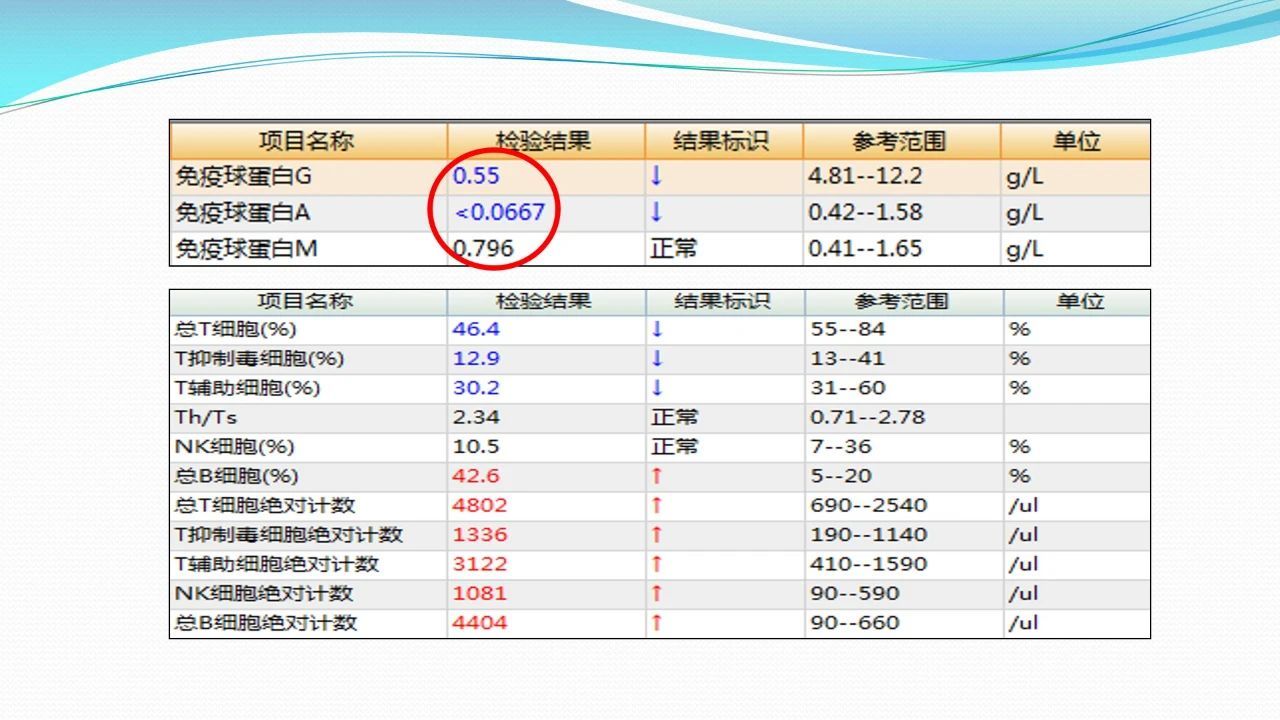Click the 正常 flag for 免疫球蛋白M

click(674, 248)
